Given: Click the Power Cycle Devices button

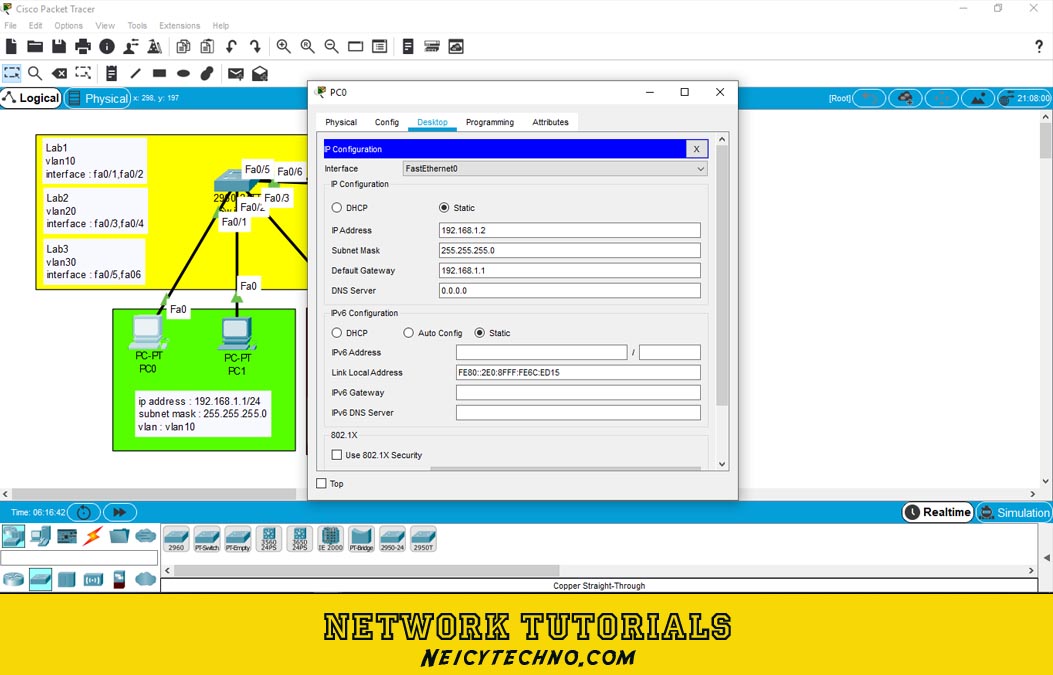Looking at the screenshot, I should pos(83,512).
